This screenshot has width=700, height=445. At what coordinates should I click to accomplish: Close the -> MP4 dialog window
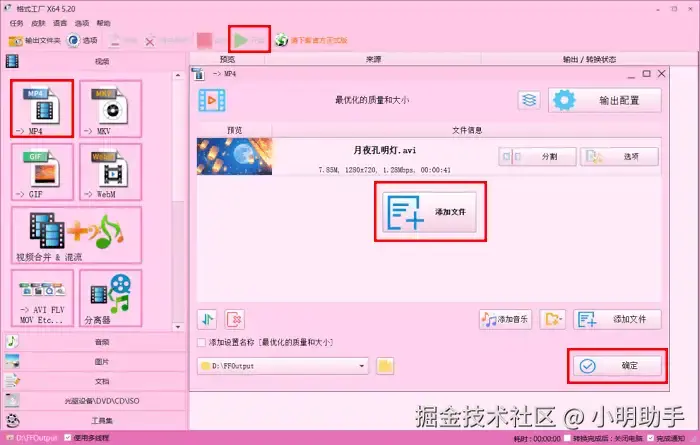click(x=662, y=74)
